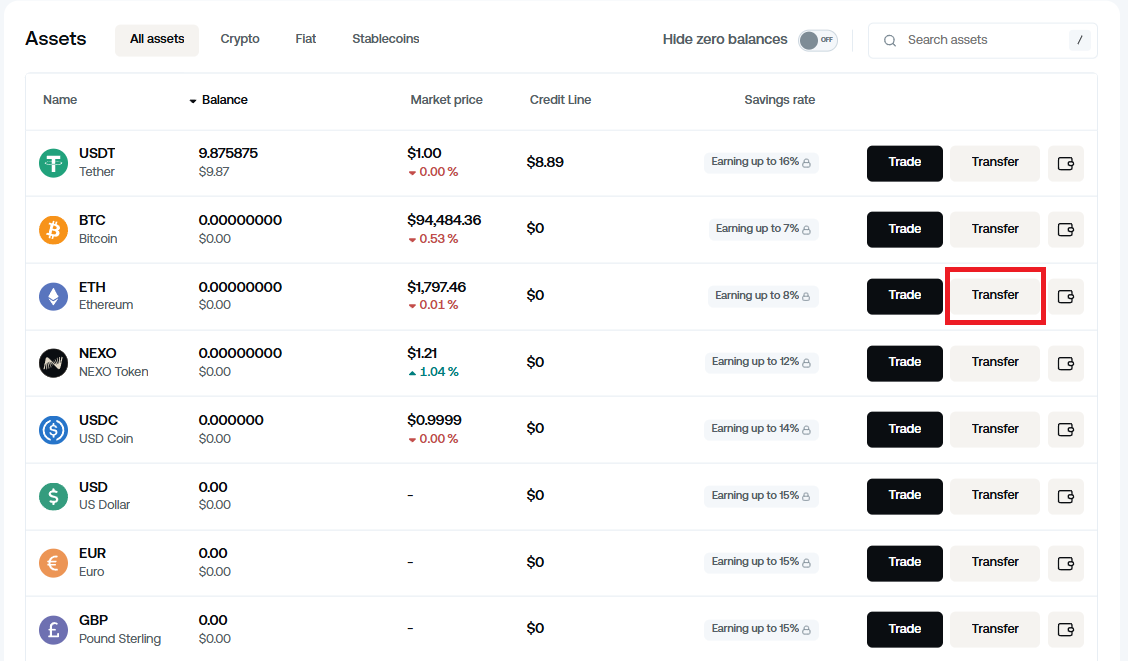Open the wallet icon in the GBP row
Viewport: 1128px width, 661px height.
(1065, 629)
